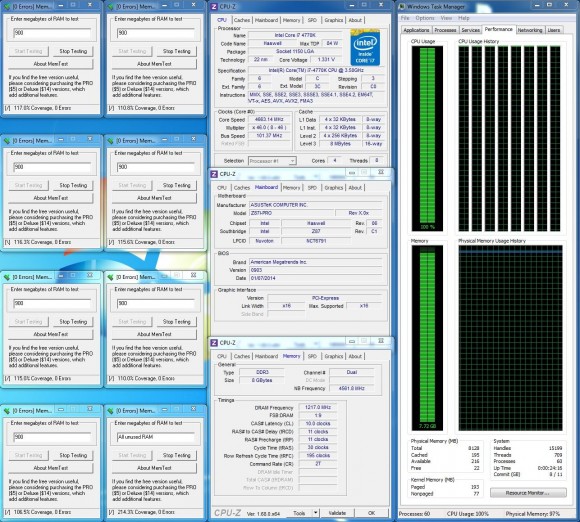This screenshot has width=580, height=522.
Task: Open About MemTest in the 115.0% coverage window
Action: click(51, 334)
